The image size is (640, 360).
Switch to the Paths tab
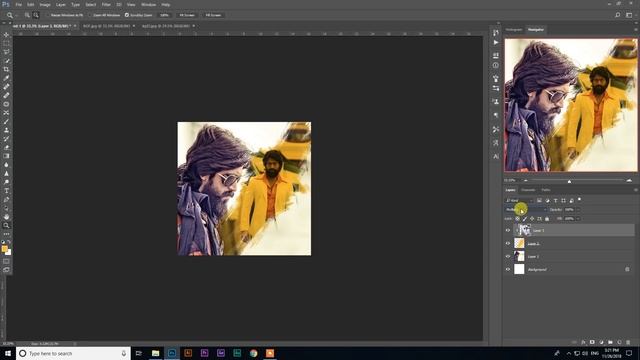(x=546, y=190)
